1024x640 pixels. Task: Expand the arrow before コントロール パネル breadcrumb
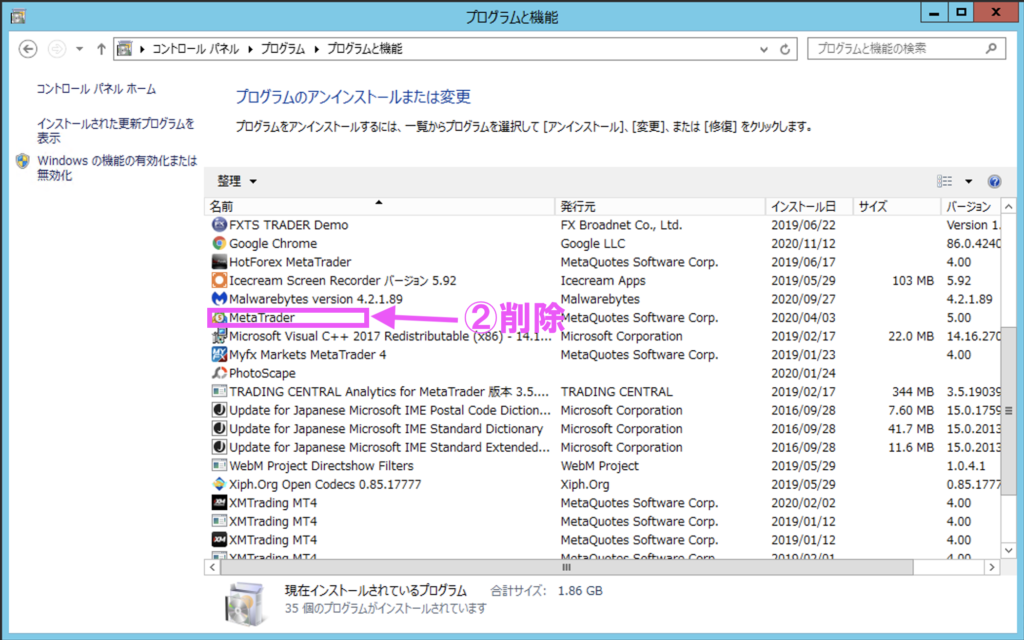click(142, 49)
